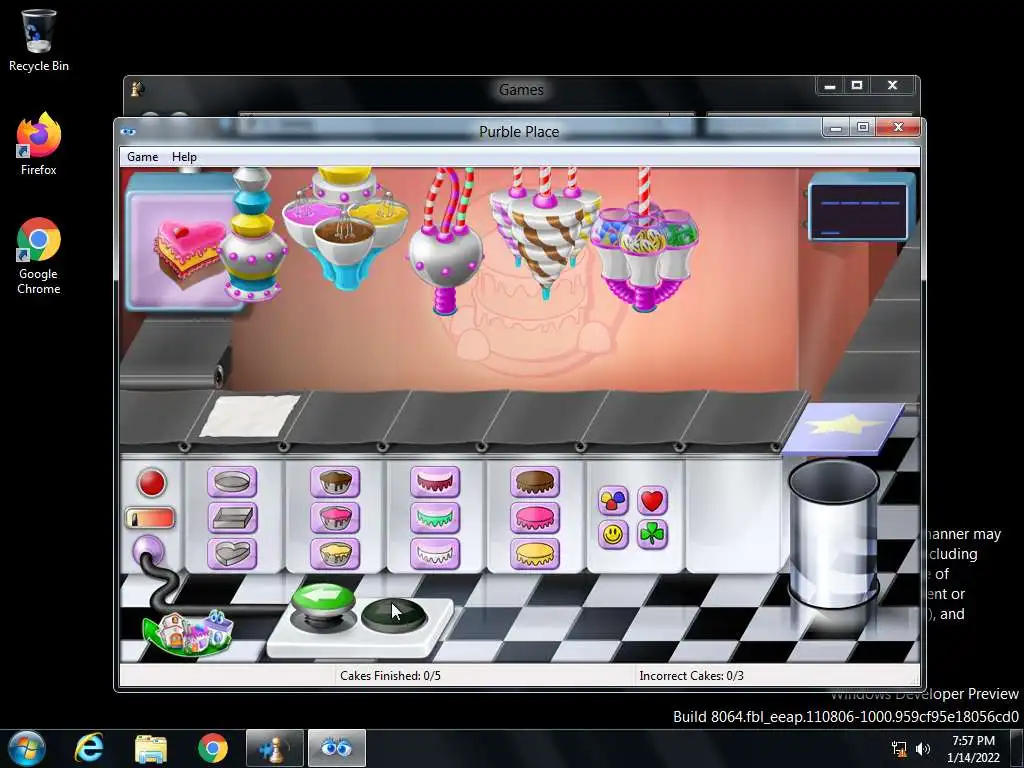
Task: Pick the white icing drip button
Action: tap(435, 554)
